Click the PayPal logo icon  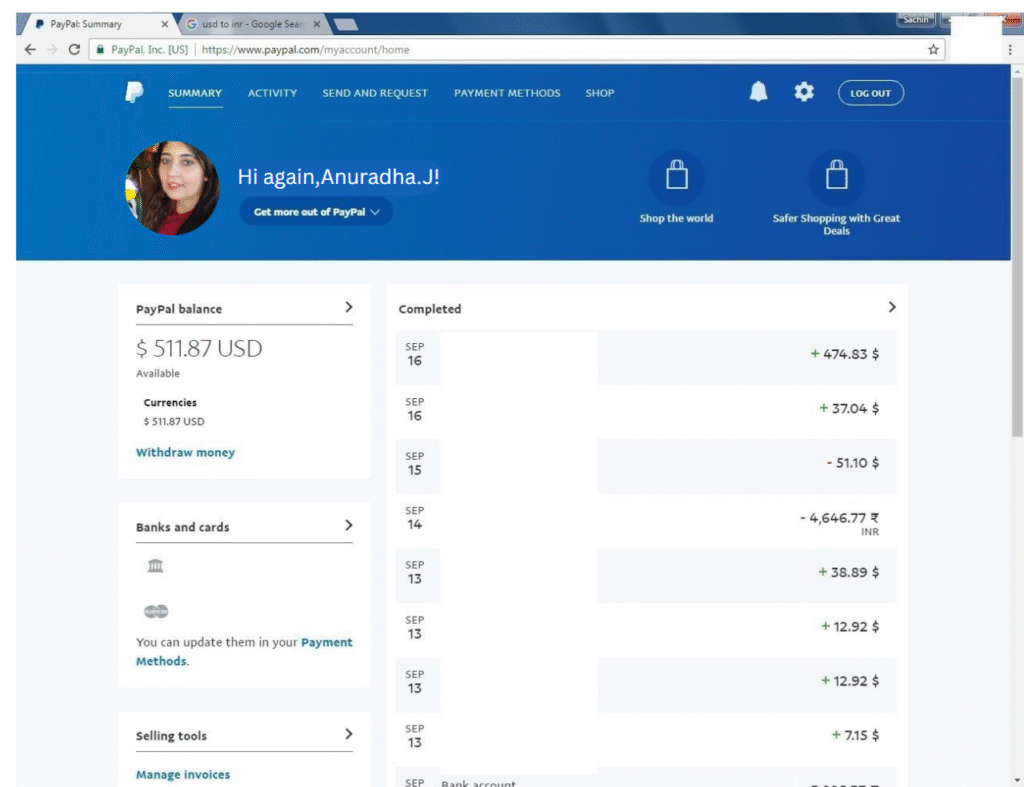tap(134, 92)
